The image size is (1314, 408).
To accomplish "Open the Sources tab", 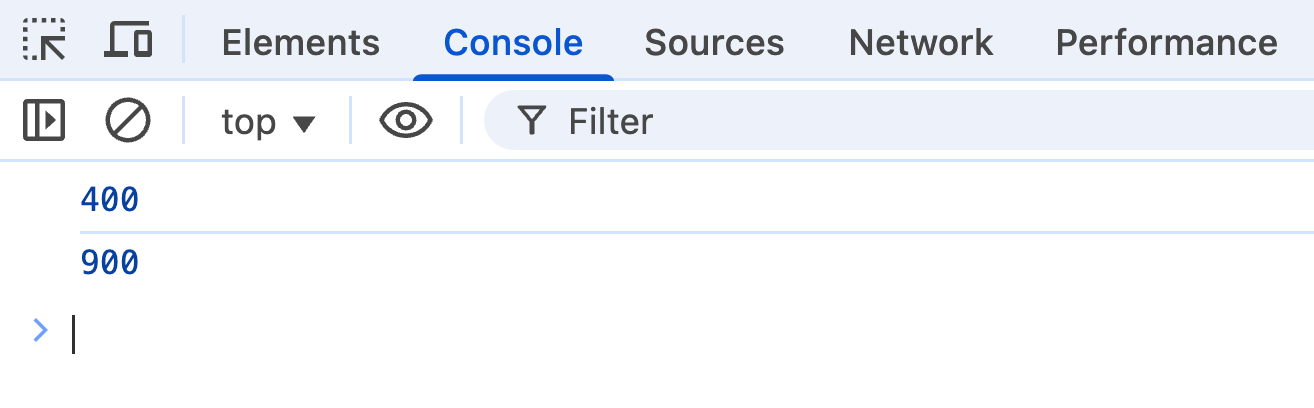I will point(714,42).
